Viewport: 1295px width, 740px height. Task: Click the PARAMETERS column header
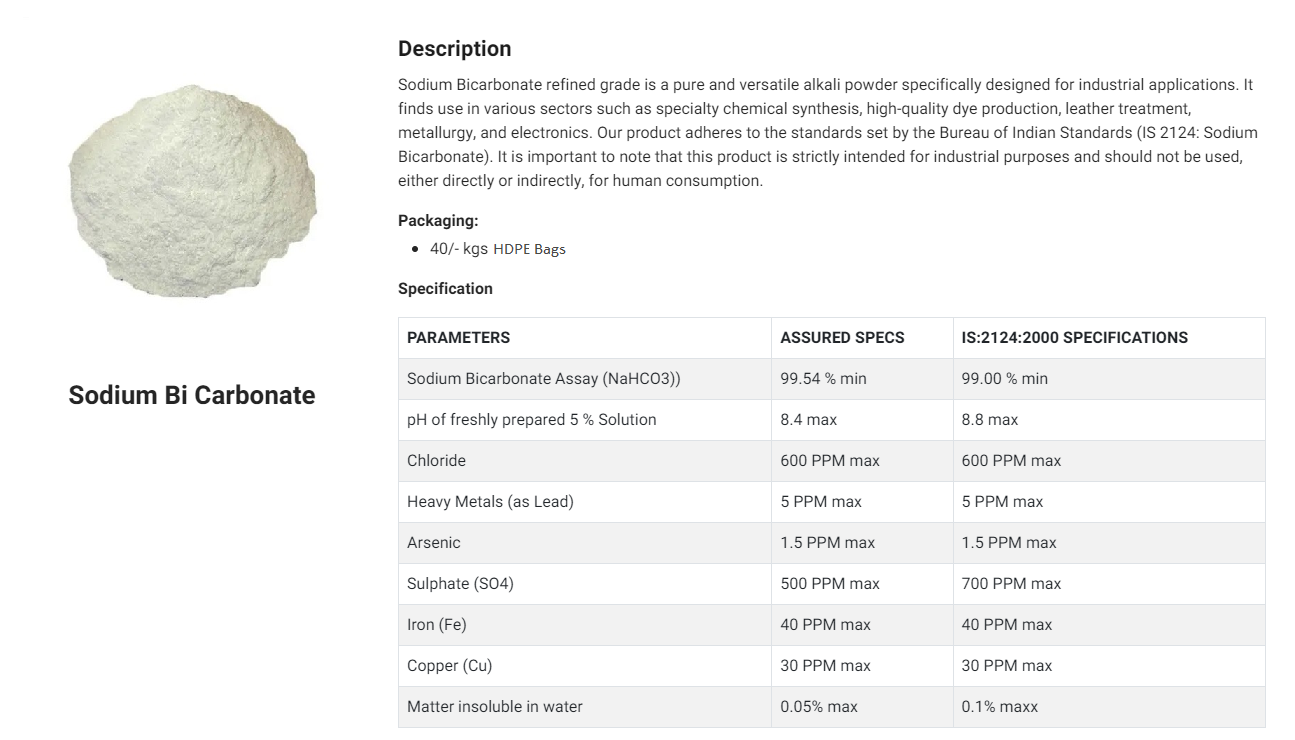click(585, 338)
